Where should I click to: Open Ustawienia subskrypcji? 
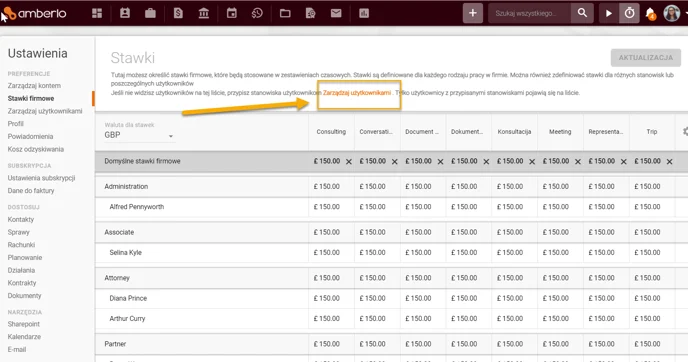[41, 178]
